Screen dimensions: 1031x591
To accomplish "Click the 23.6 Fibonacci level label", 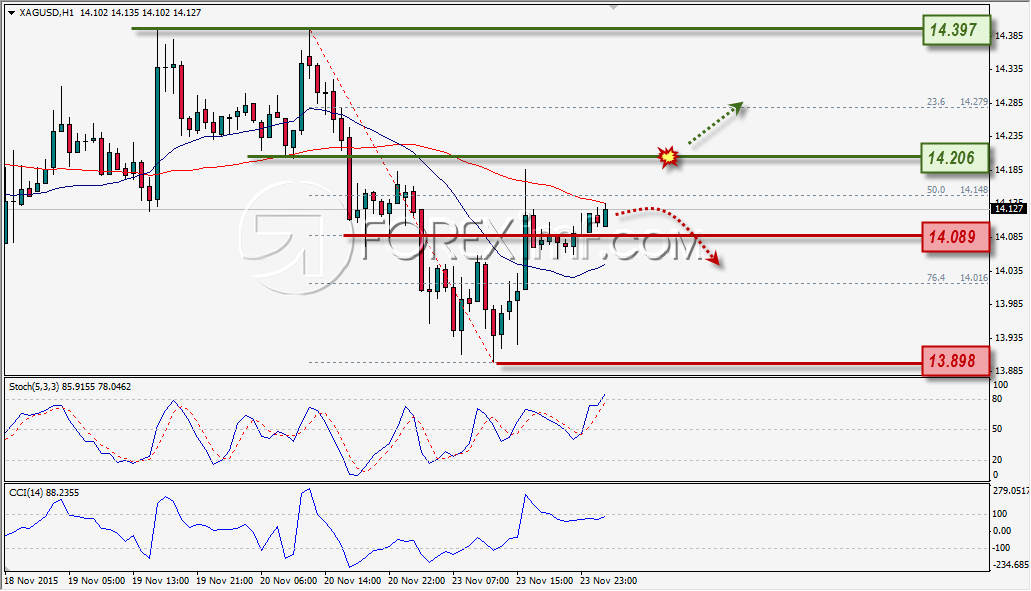I will coord(936,102).
